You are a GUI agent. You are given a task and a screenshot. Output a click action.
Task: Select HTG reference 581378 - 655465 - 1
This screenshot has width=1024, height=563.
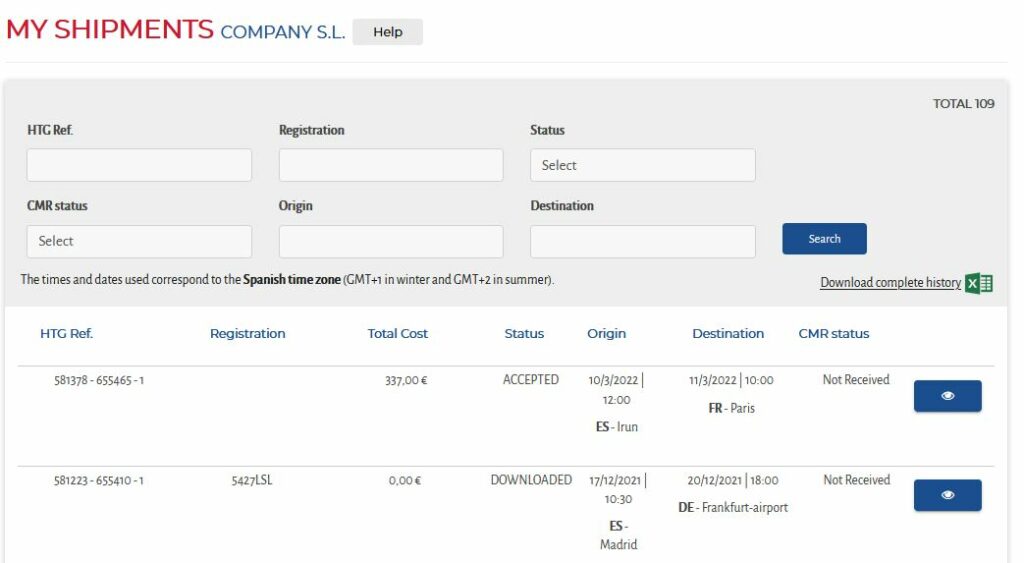pyautogui.click(x=99, y=380)
